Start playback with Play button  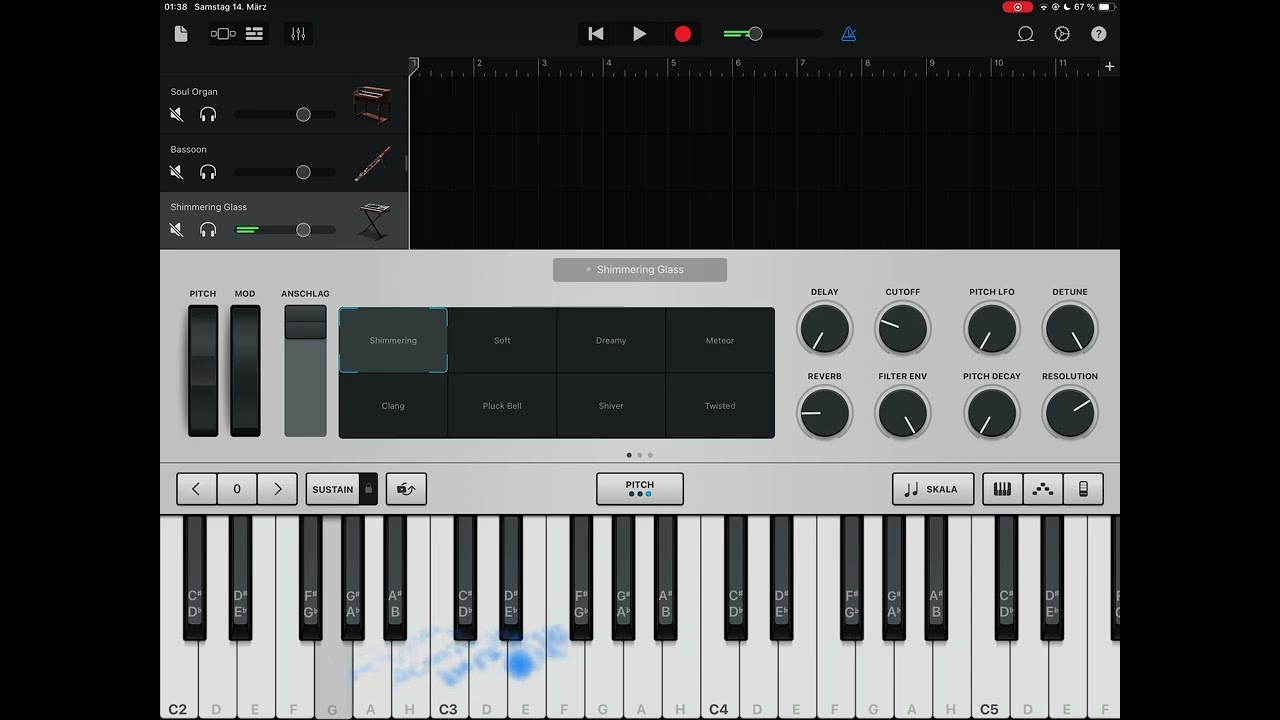640,34
